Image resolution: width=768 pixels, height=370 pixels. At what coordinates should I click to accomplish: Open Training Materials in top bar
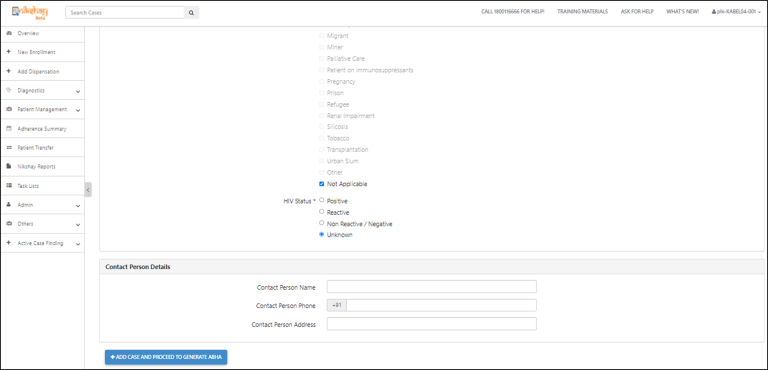582,12
